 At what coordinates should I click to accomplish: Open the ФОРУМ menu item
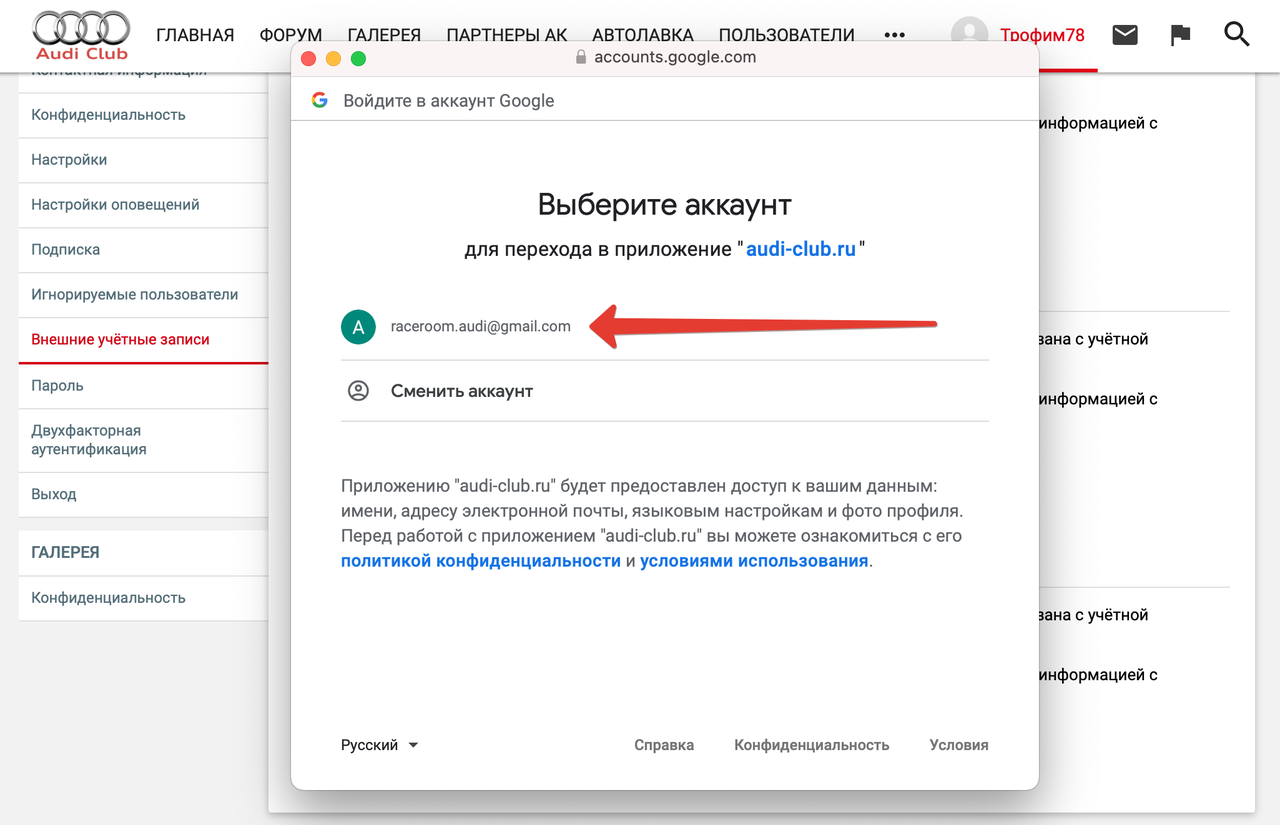(291, 35)
